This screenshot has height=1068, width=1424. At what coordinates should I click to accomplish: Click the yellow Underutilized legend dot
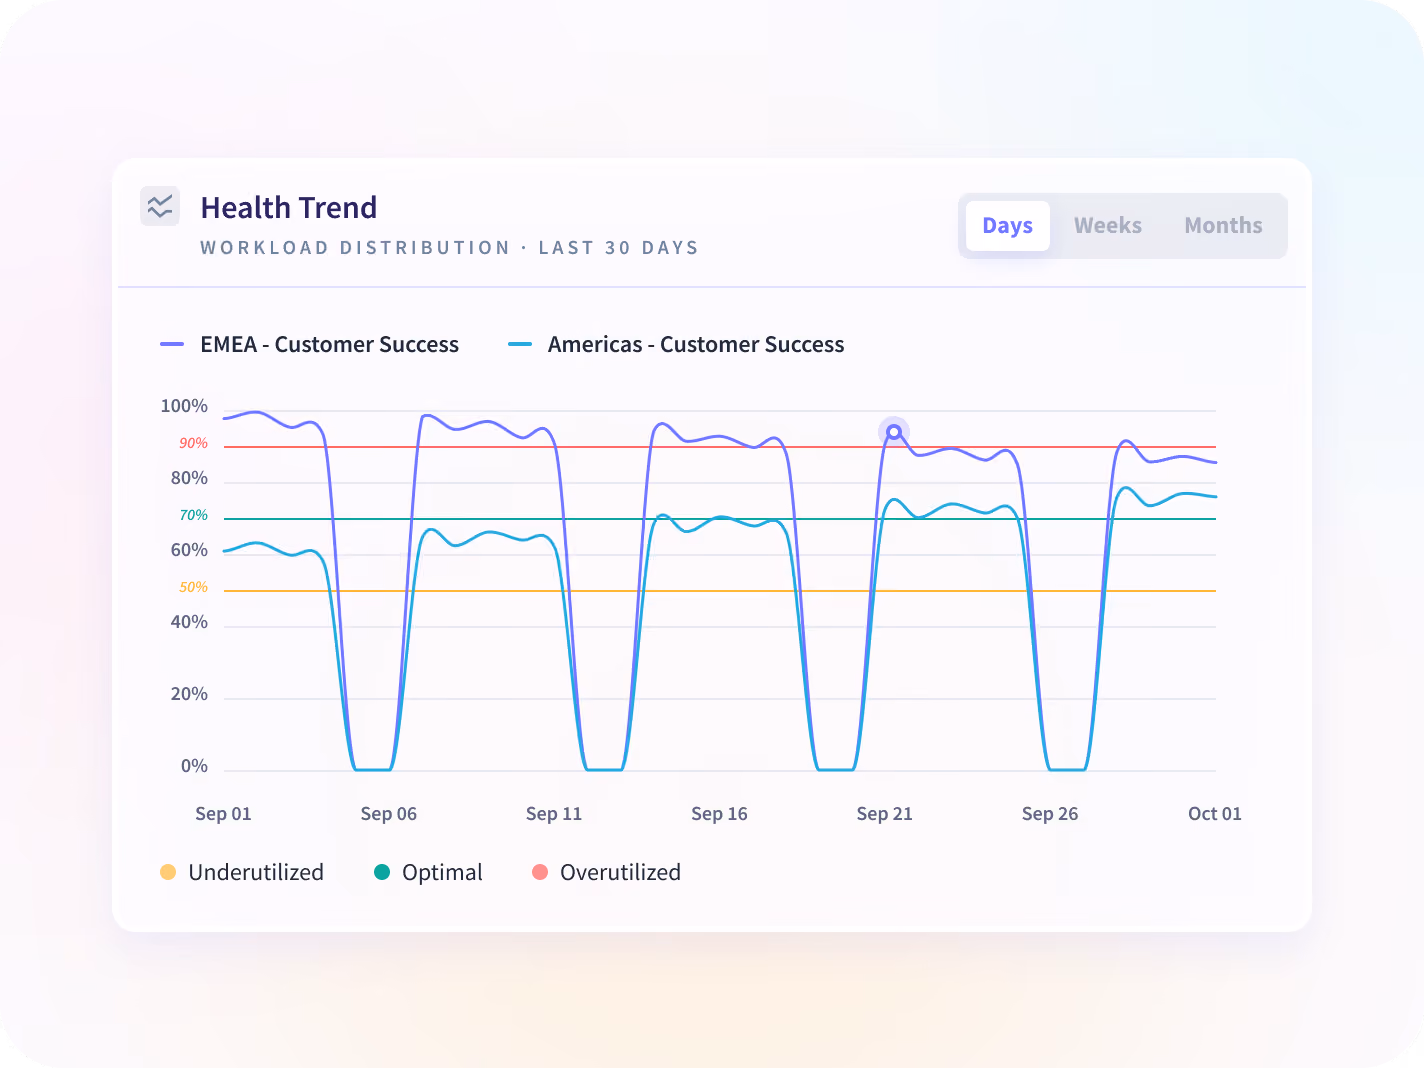tap(168, 872)
